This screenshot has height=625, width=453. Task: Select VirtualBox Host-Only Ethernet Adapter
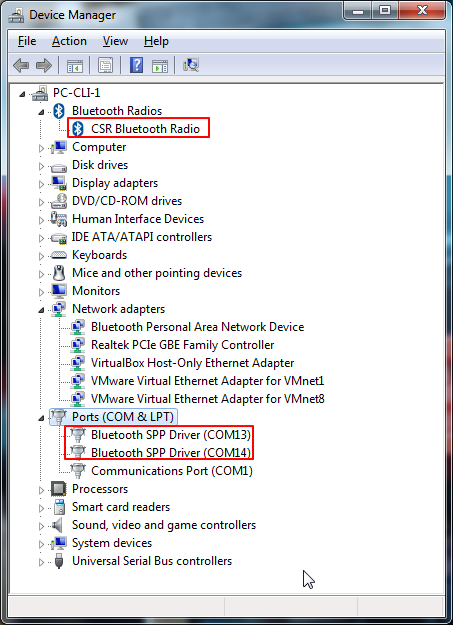click(193, 363)
